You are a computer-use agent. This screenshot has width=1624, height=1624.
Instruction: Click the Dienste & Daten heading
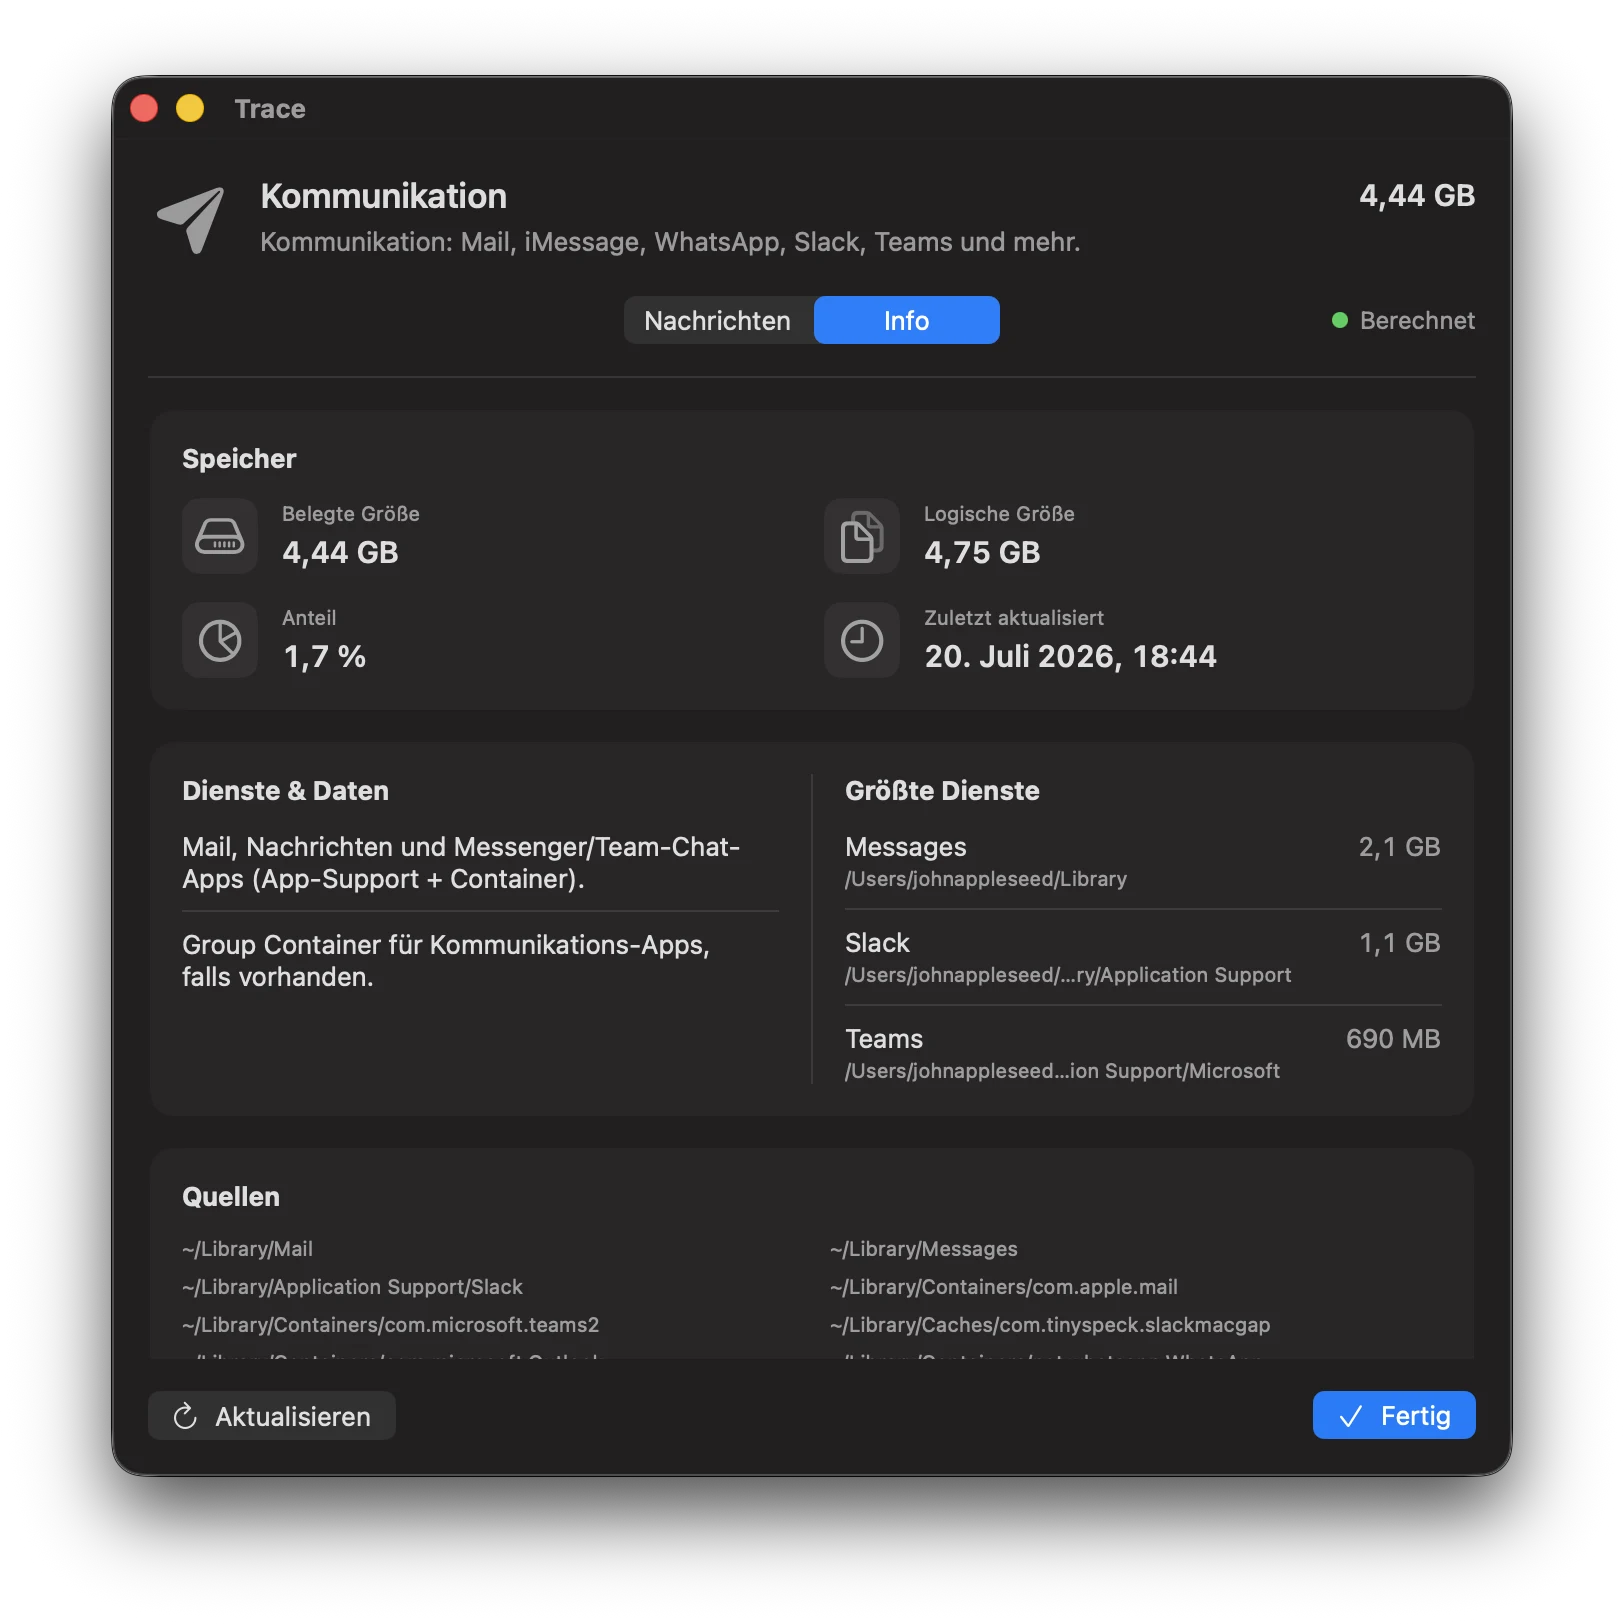click(x=285, y=791)
